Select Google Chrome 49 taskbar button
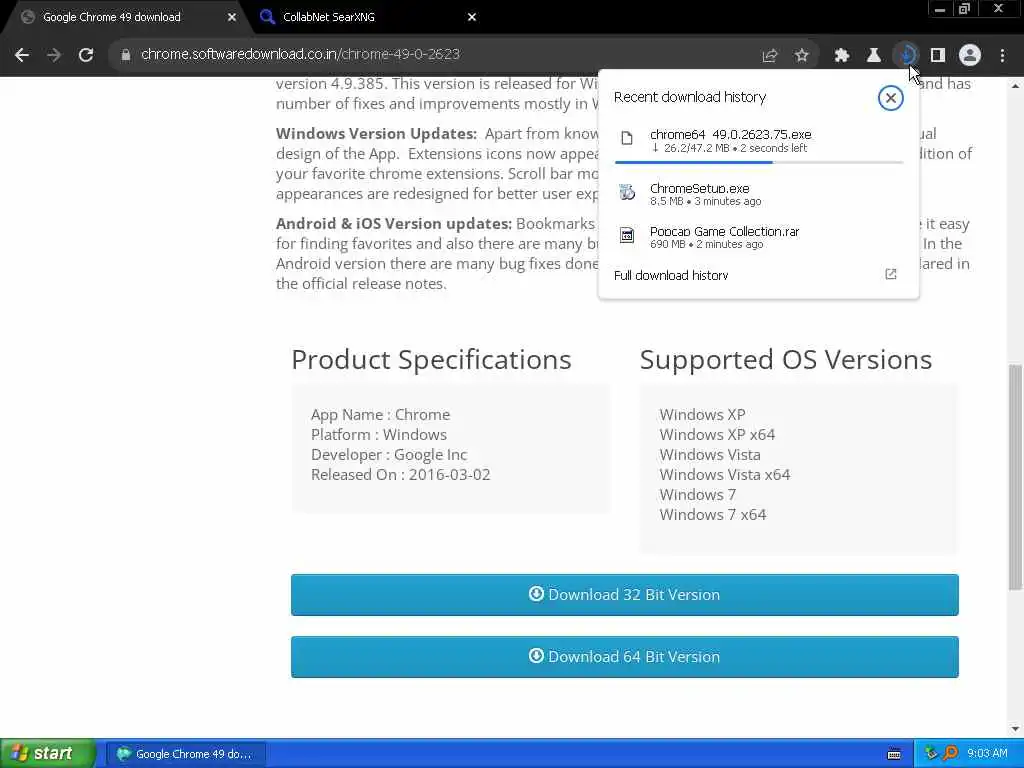Image resolution: width=1024 pixels, height=768 pixels. coord(185,754)
